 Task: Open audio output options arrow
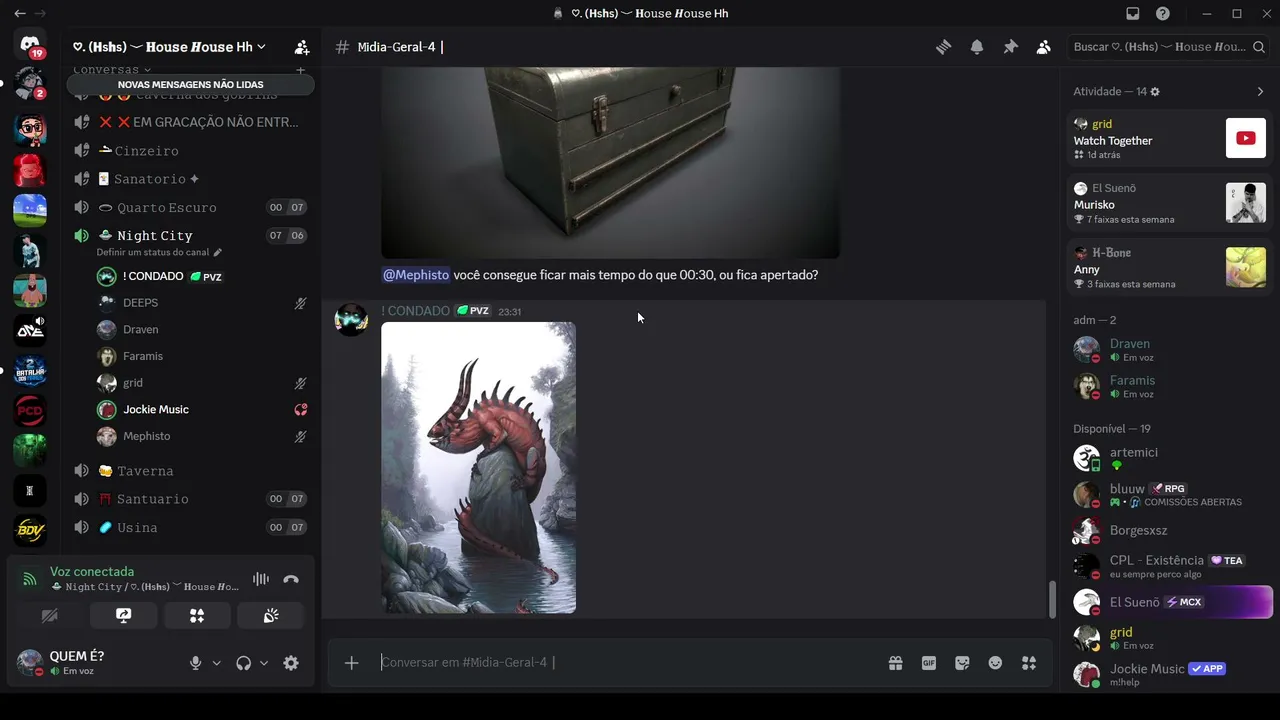[264, 663]
